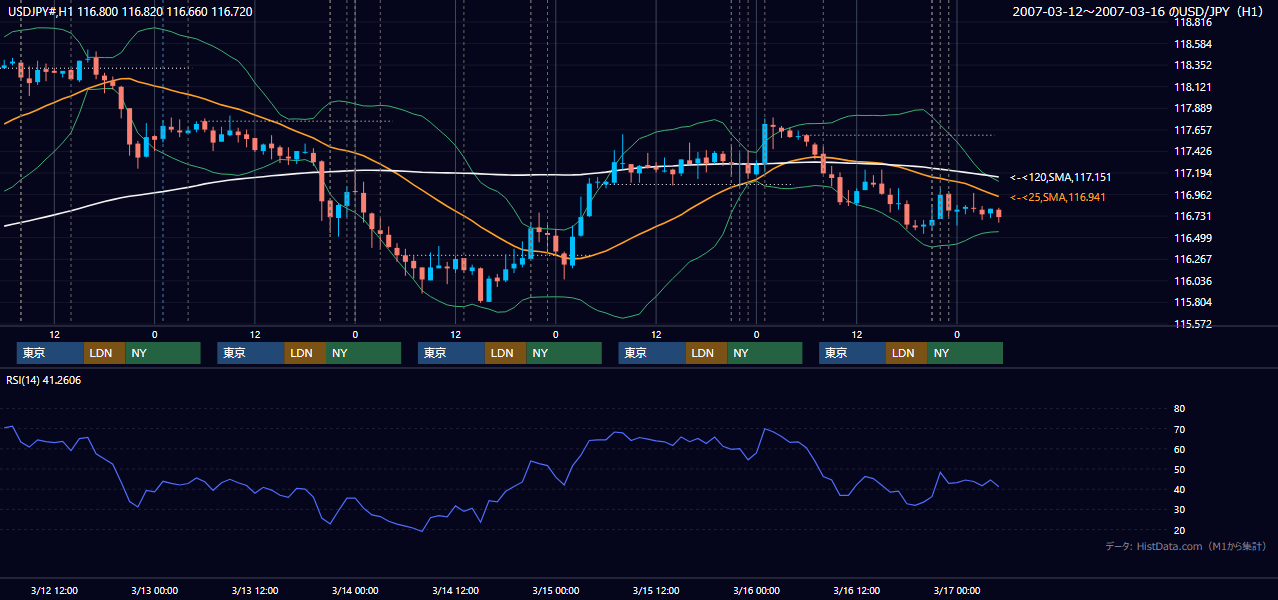Click the HistData.com data source note

click(x=1186, y=546)
